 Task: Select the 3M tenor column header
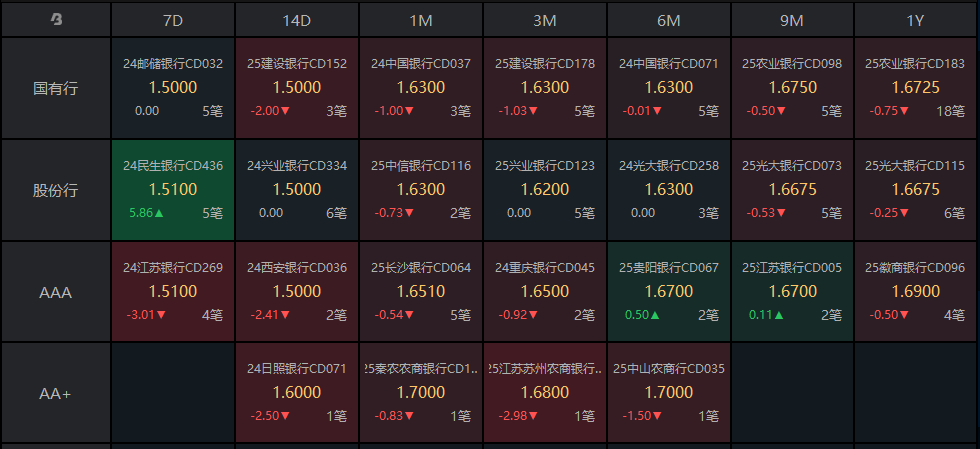545,20
